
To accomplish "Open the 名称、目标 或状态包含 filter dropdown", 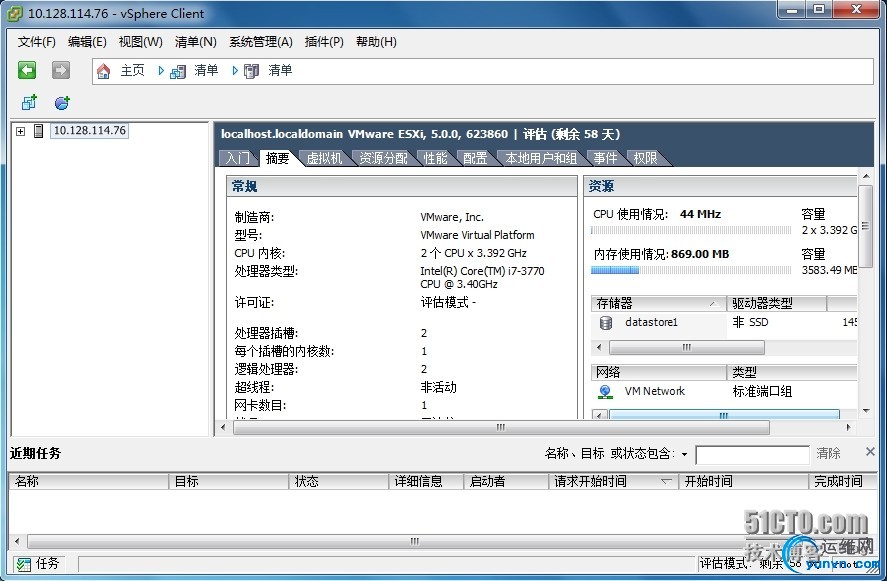I will (684, 454).
